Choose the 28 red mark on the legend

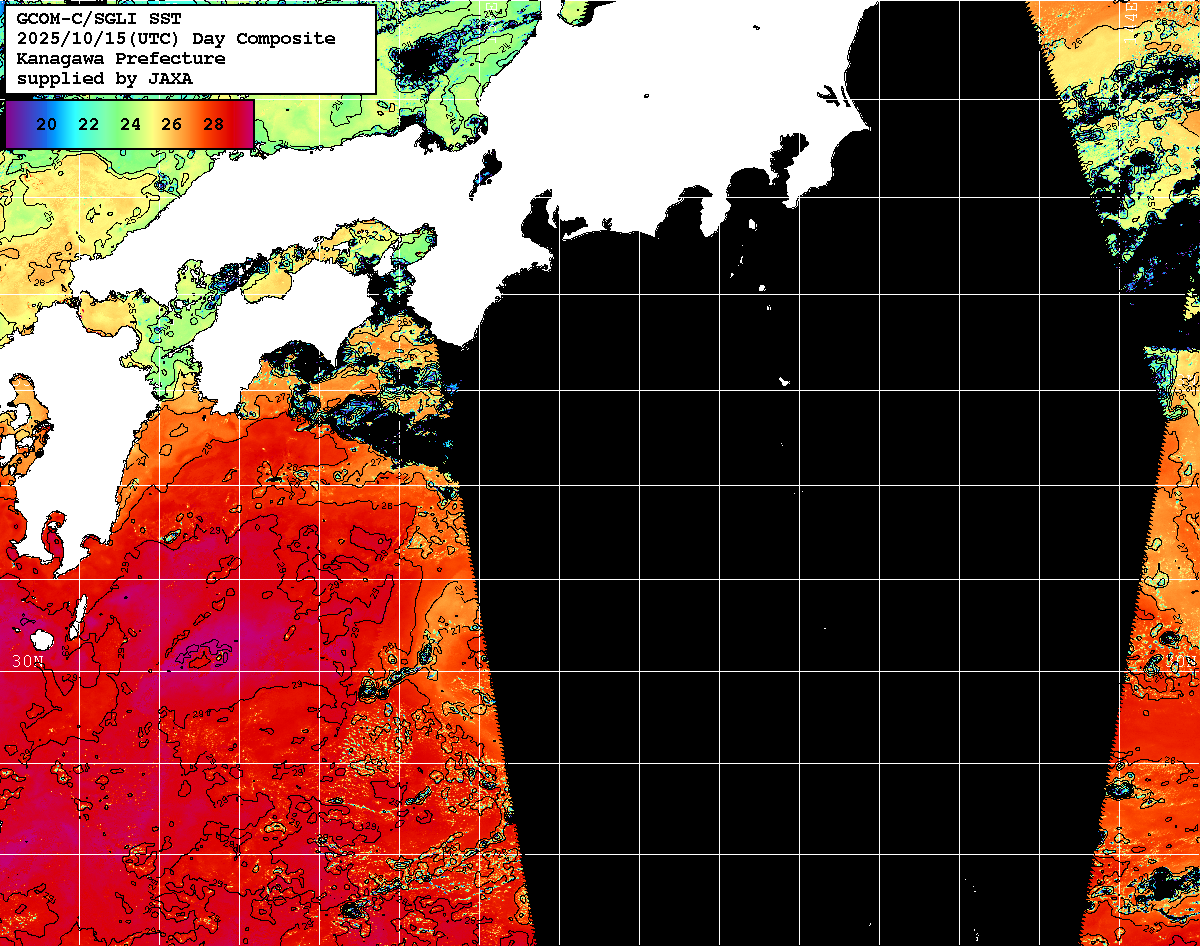(x=213, y=125)
